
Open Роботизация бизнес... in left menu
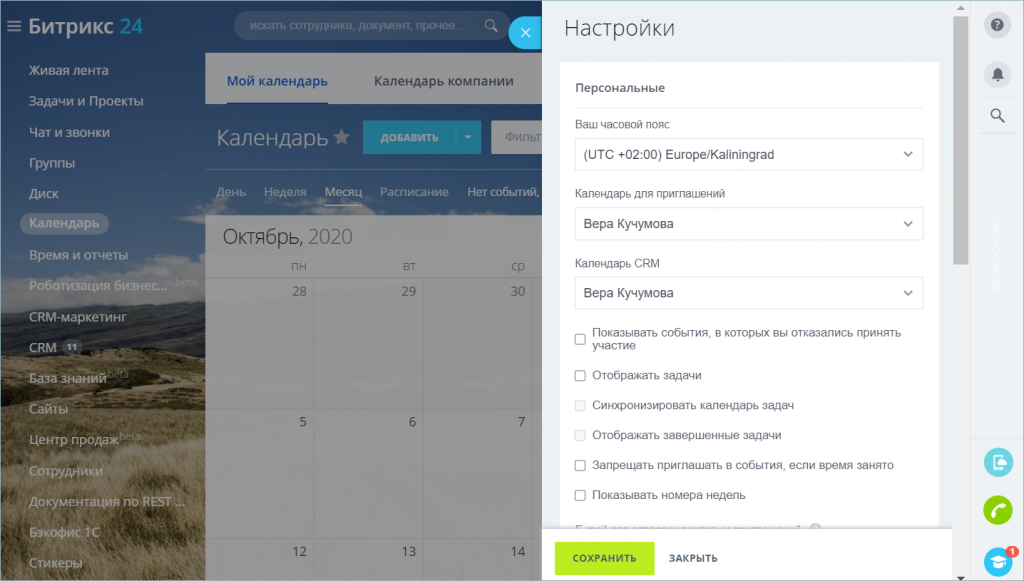click(x=98, y=286)
